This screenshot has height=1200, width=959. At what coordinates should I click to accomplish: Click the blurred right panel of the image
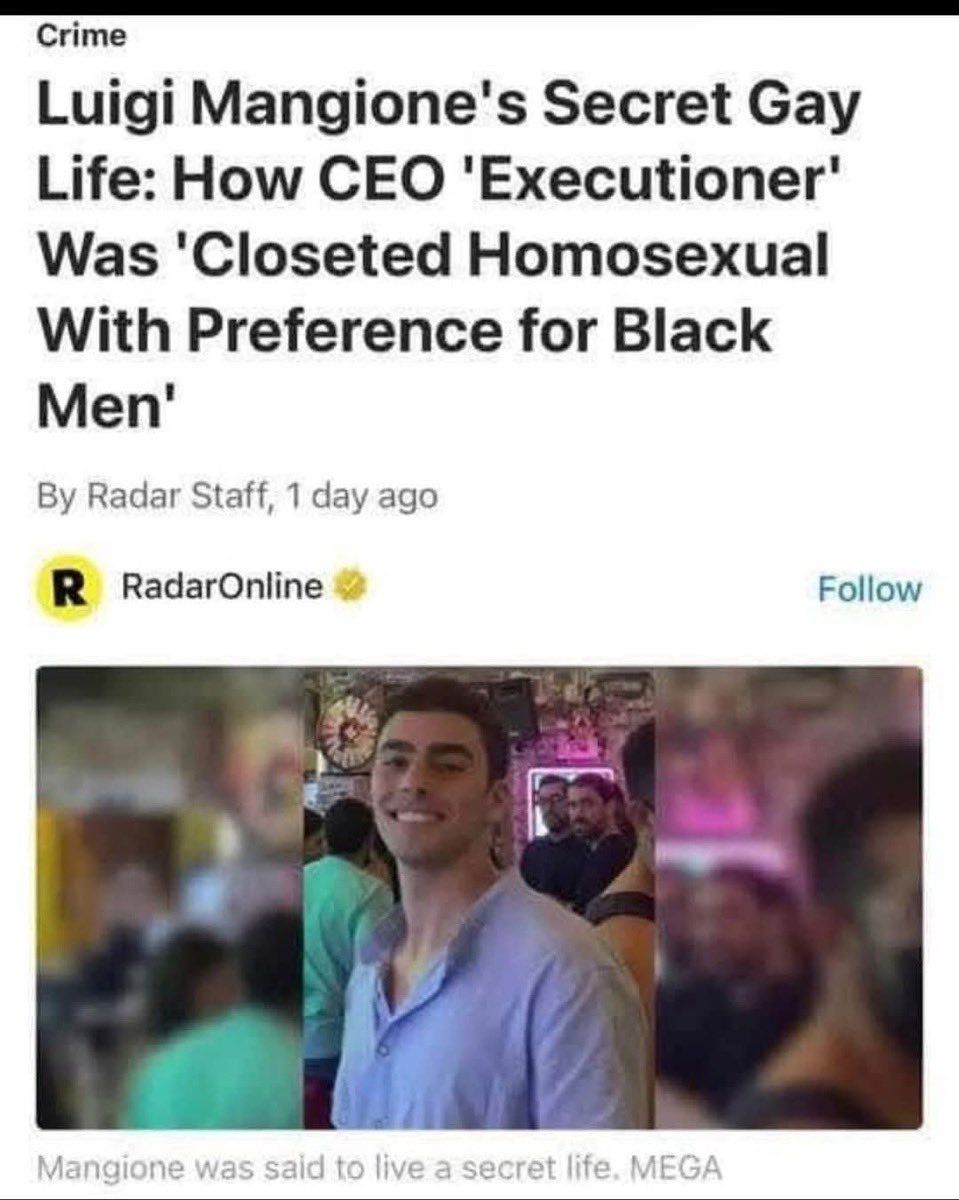point(789,898)
